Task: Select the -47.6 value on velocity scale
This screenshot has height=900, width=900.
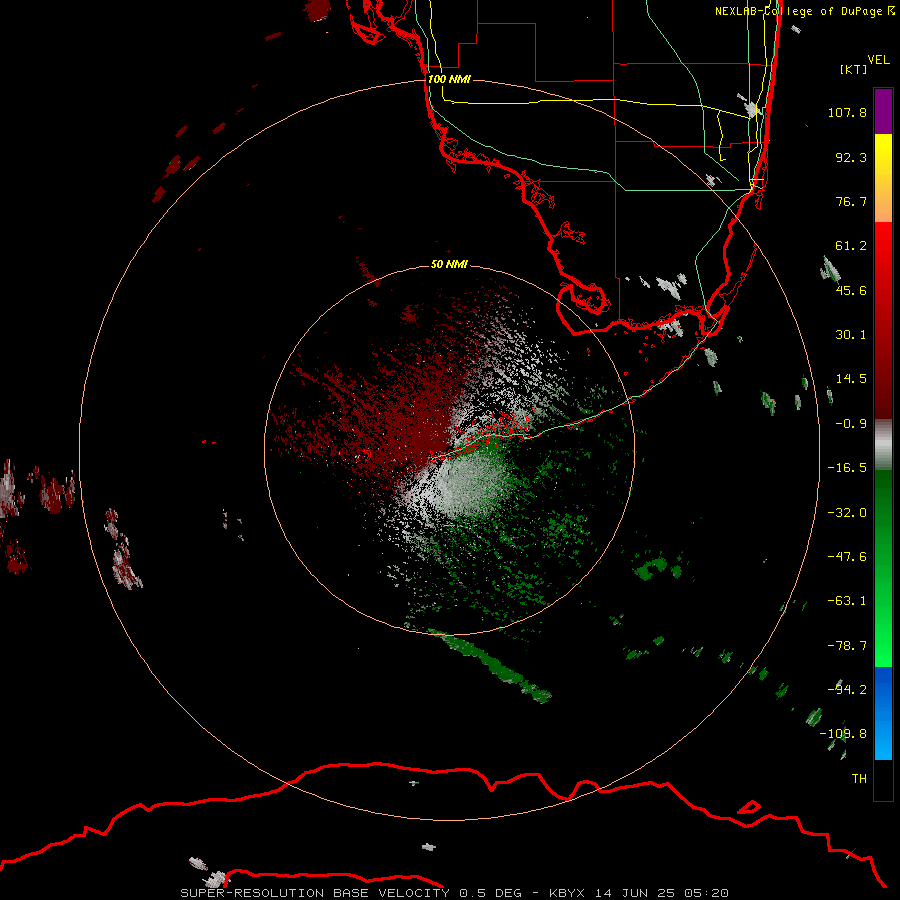Action: (847, 557)
